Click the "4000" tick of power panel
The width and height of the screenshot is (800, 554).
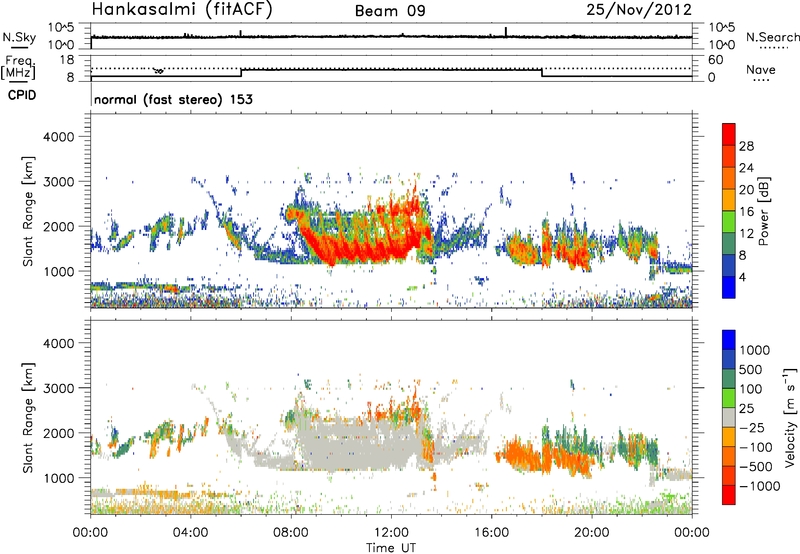[x=59, y=137]
